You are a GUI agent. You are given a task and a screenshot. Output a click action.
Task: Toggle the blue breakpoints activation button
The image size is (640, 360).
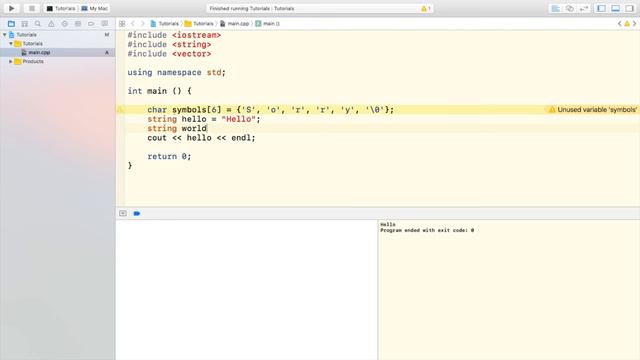click(x=137, y=213)
